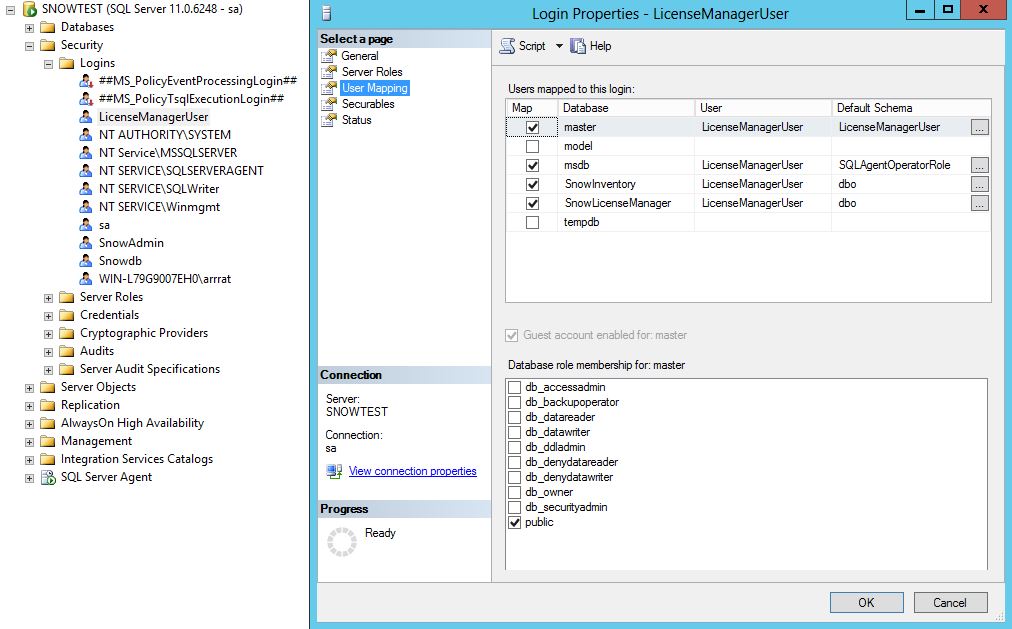
Task: Uncheck the Map checkbox for SnowInventory
Action: click(532, 185)
